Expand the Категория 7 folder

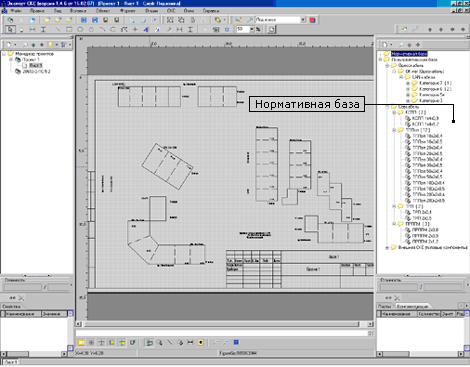[408, 83]
